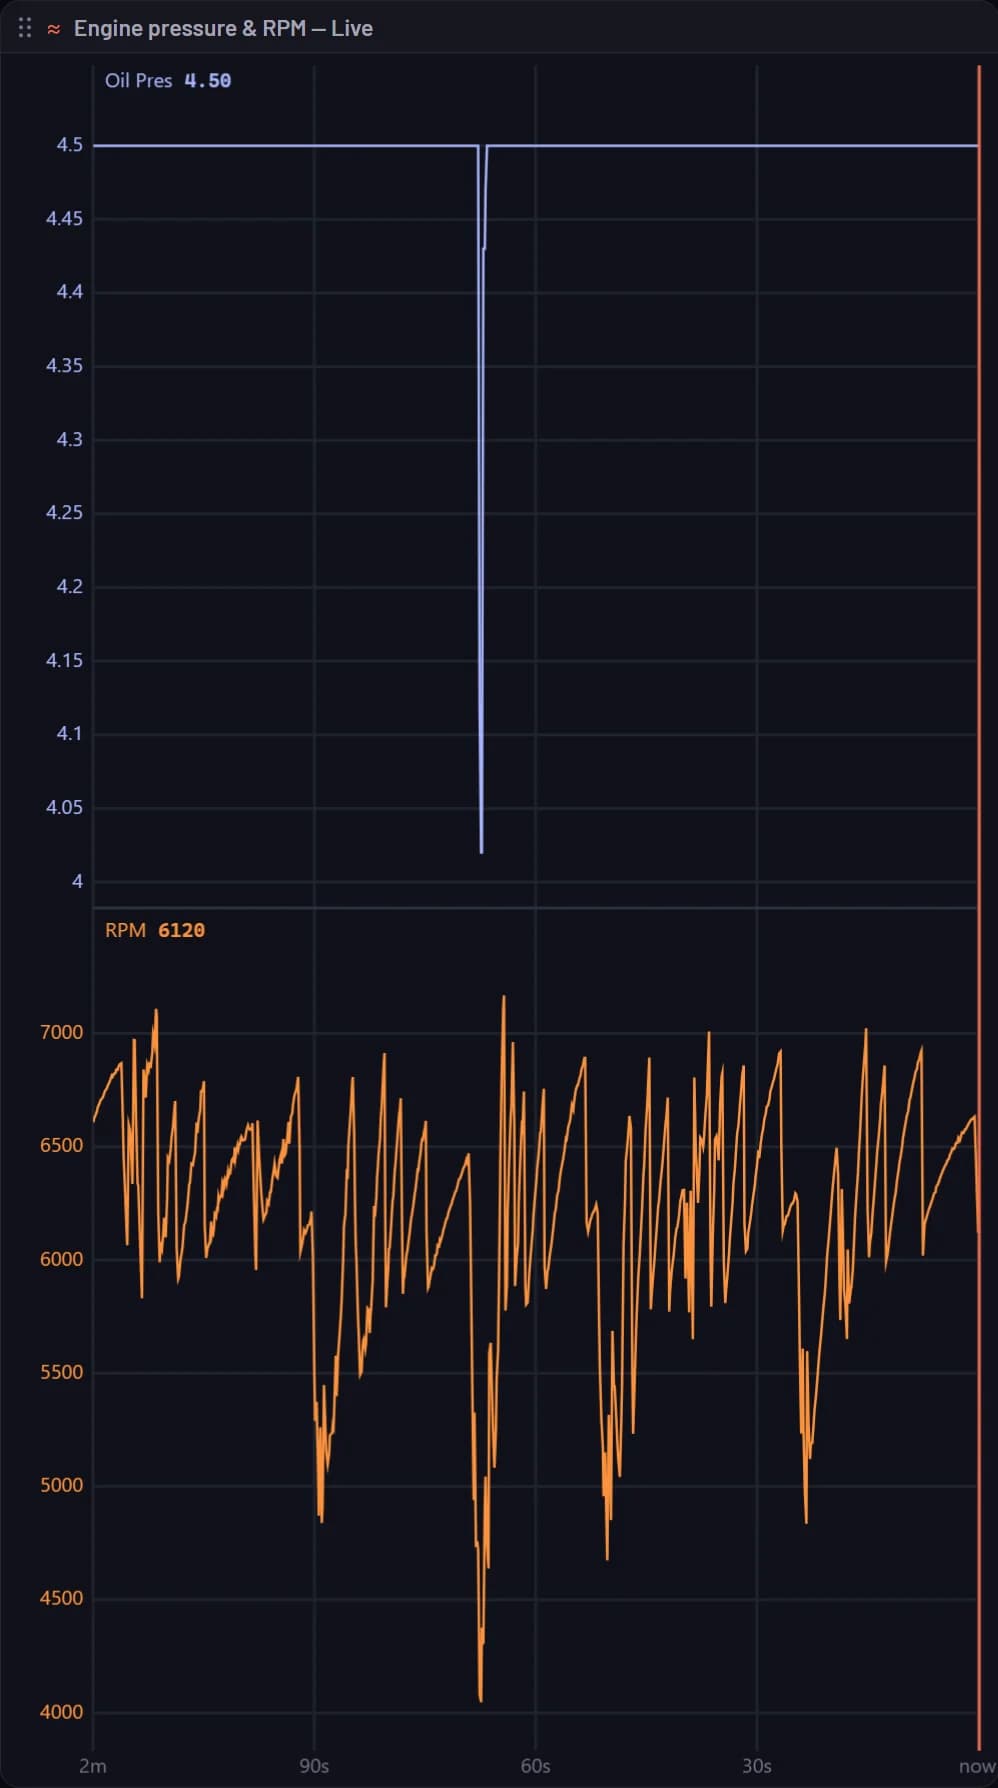Image resolution: width=998 pixels, height=1788 pixels.
Task: Click the 4000 RPM axis label
Action: [x=62, y=1713]
